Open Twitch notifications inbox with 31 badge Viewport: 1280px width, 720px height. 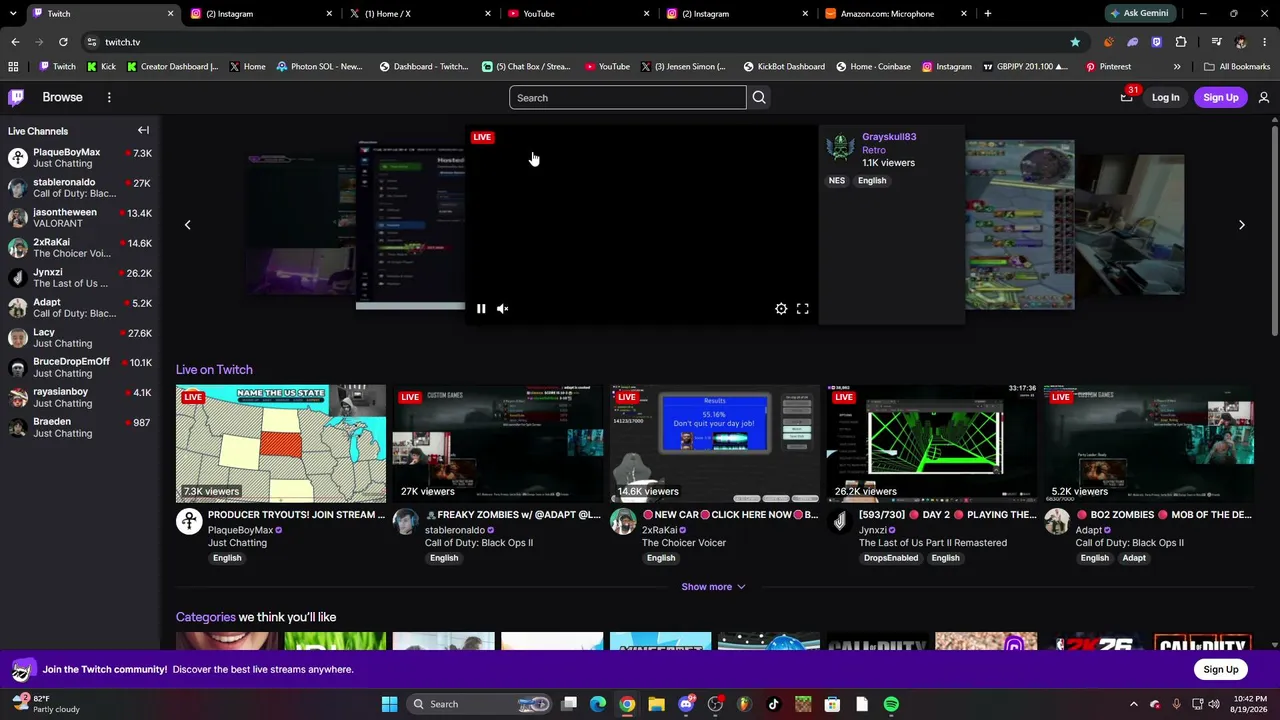pos(1127,97)
